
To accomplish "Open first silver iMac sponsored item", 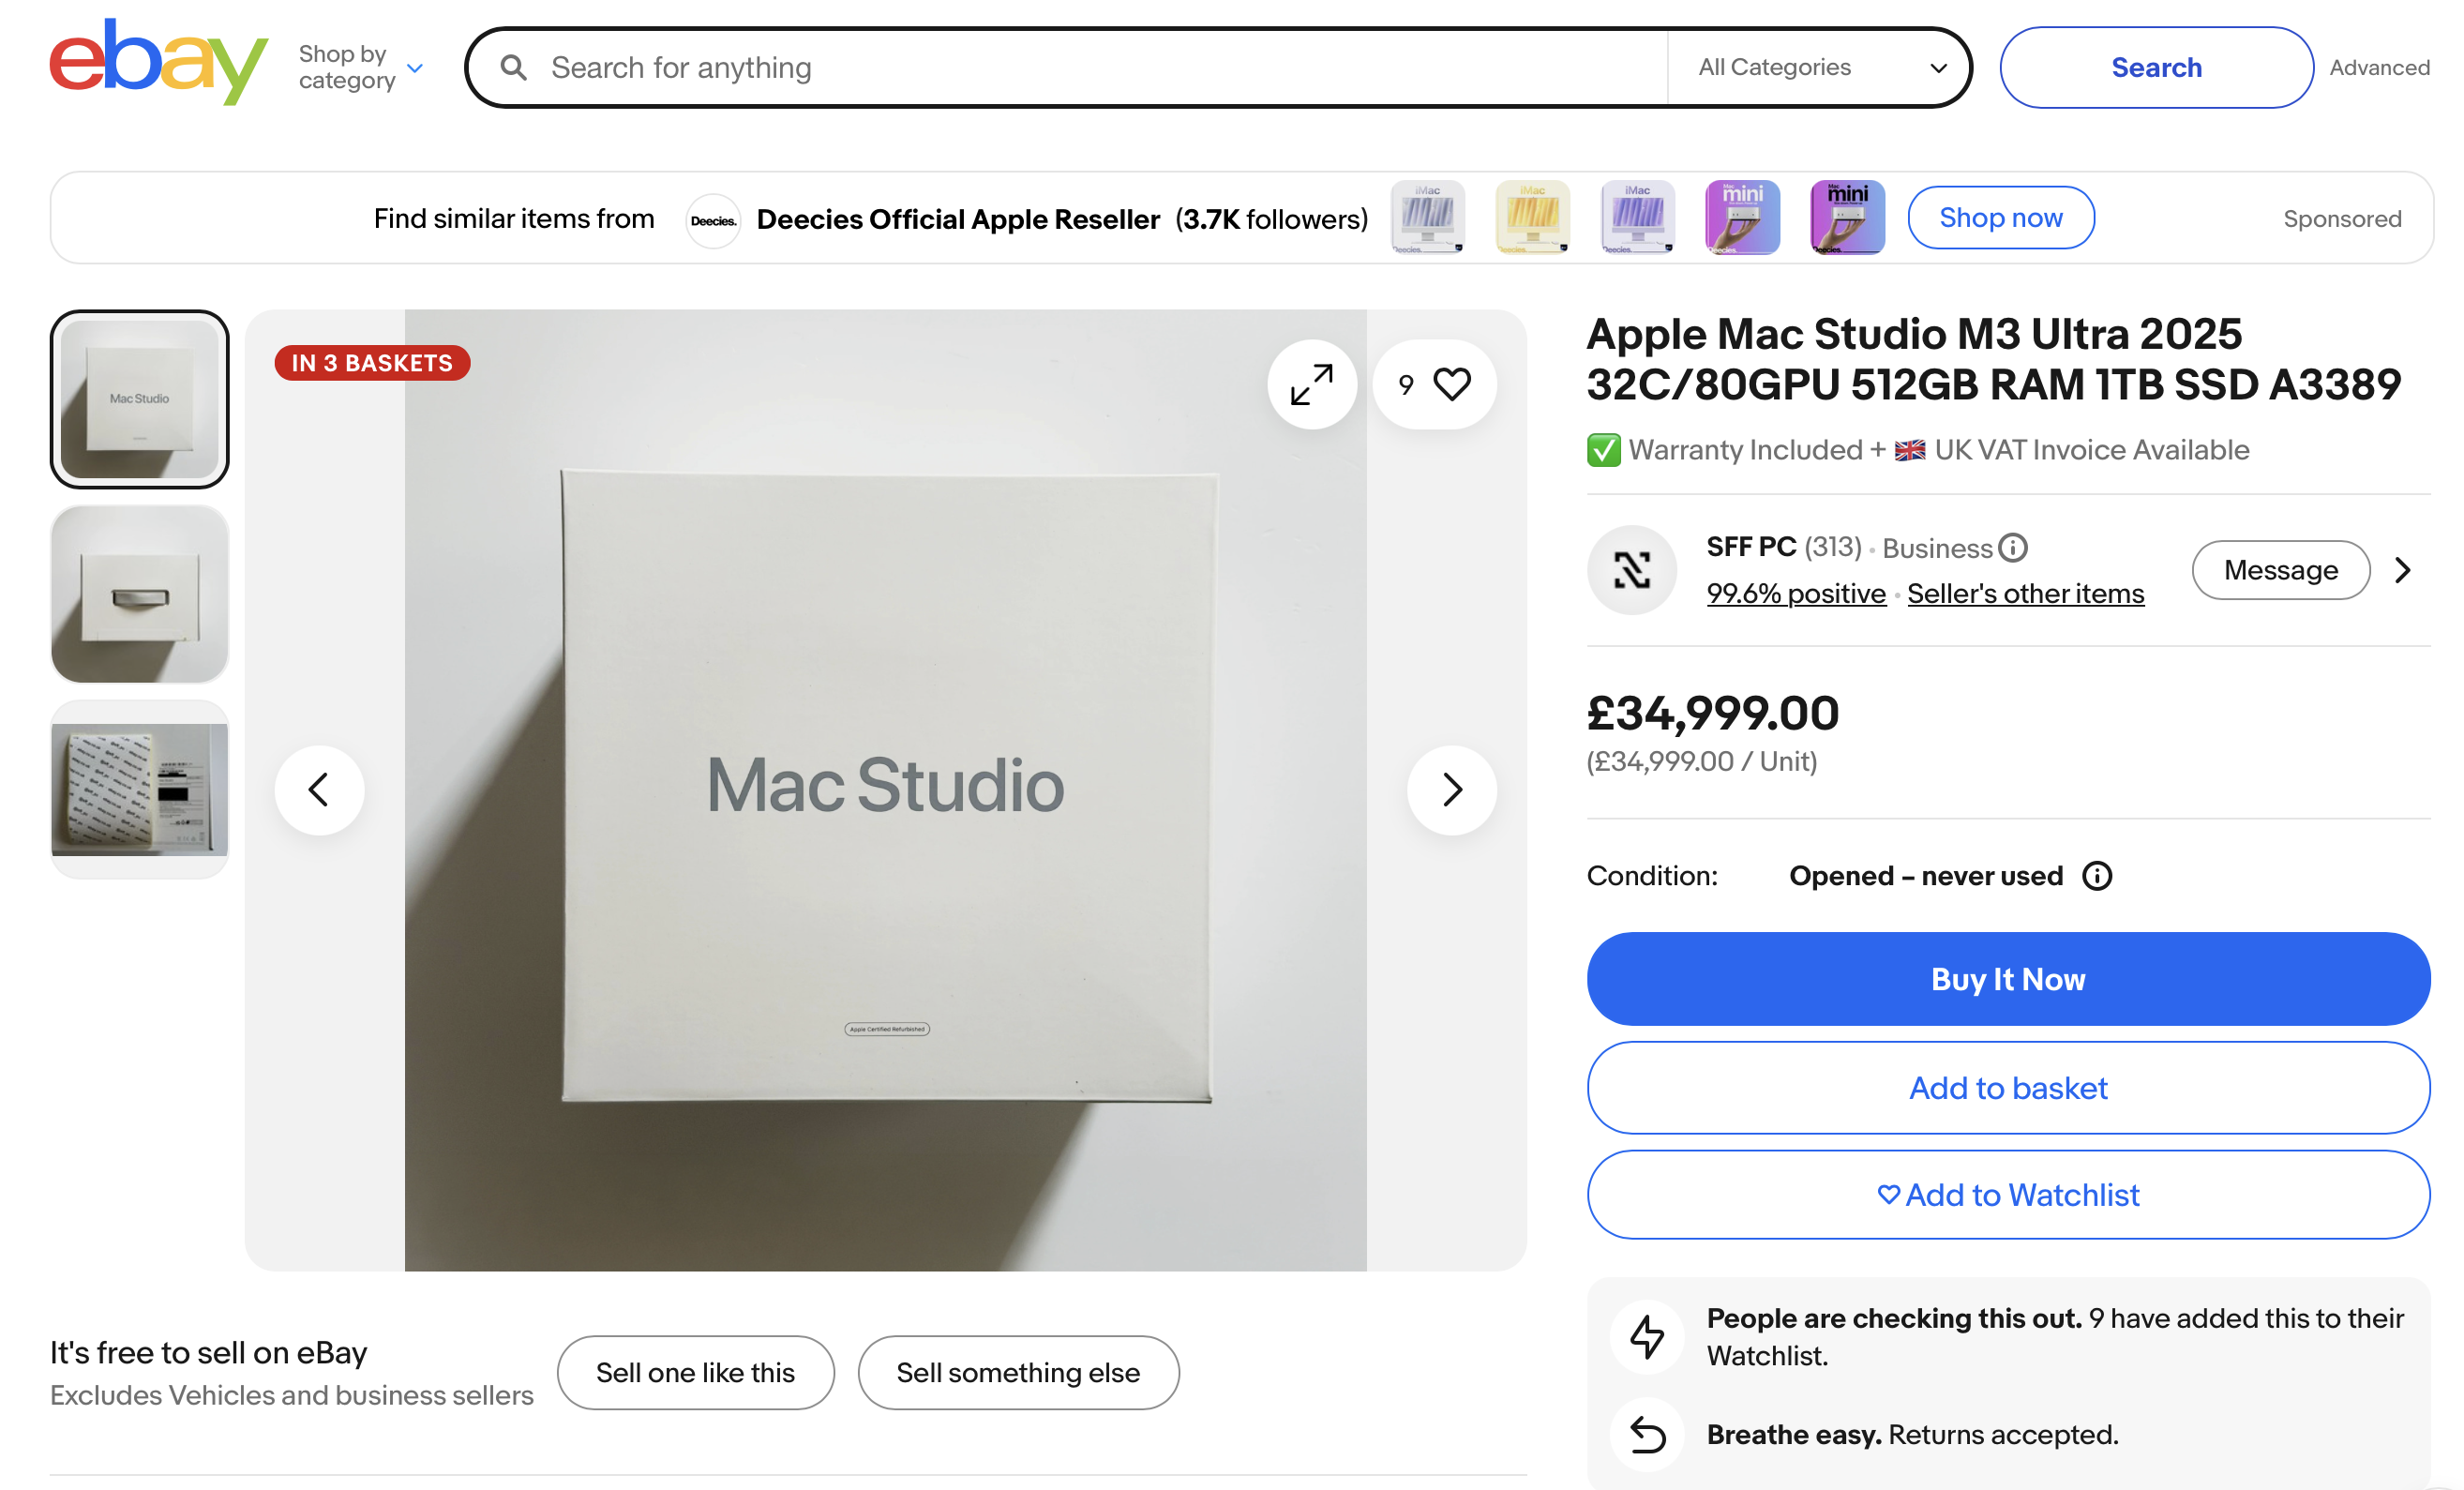I will tap(1427, 218).
